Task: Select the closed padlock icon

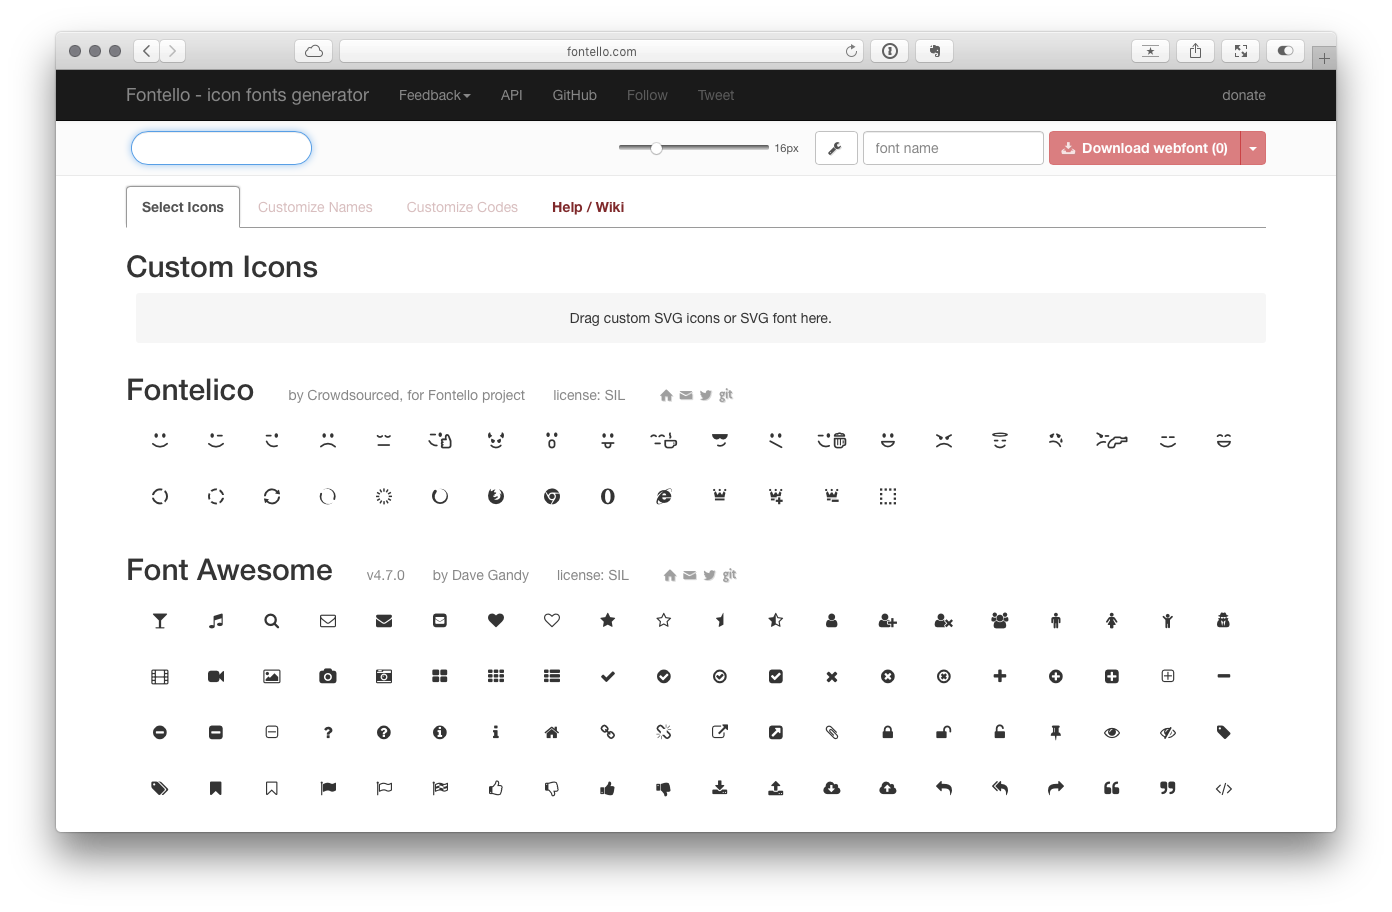Action: 888,733
